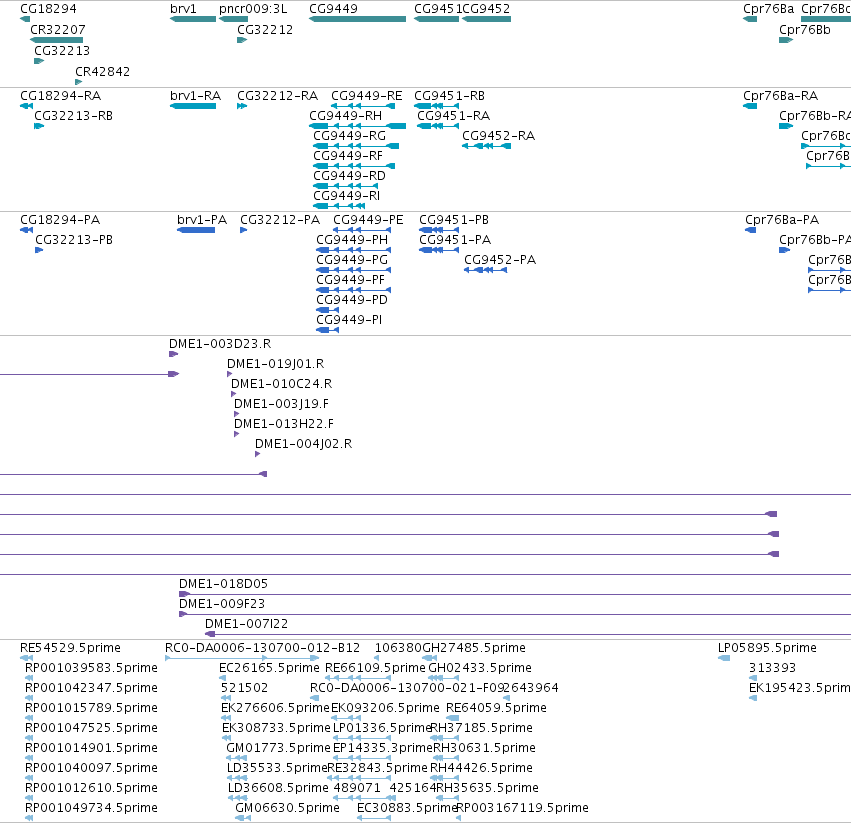851x823 pixels.
Task: Click protein CG9451-PA
Action: [455, 240]
